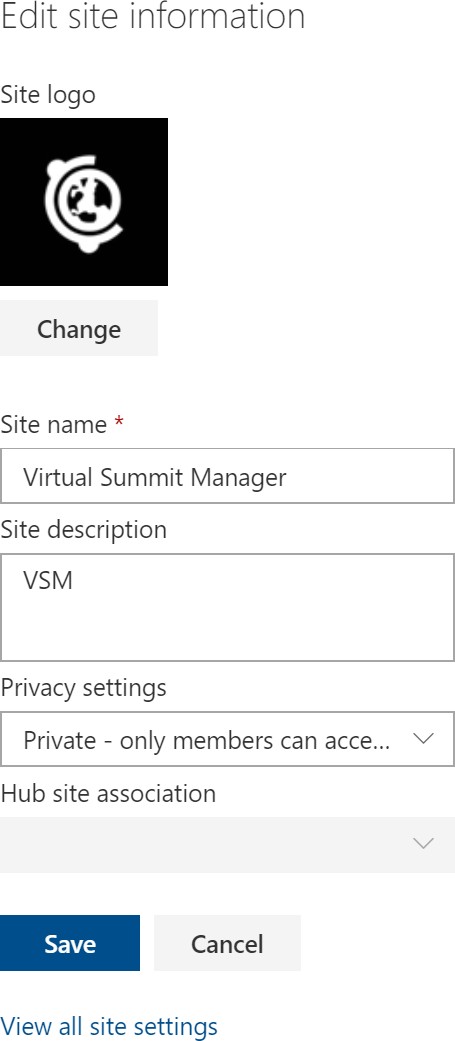The width and height of the screenshot is (455, 1041).
Task: Click inside the Site description text area
Action: (227, 607)
